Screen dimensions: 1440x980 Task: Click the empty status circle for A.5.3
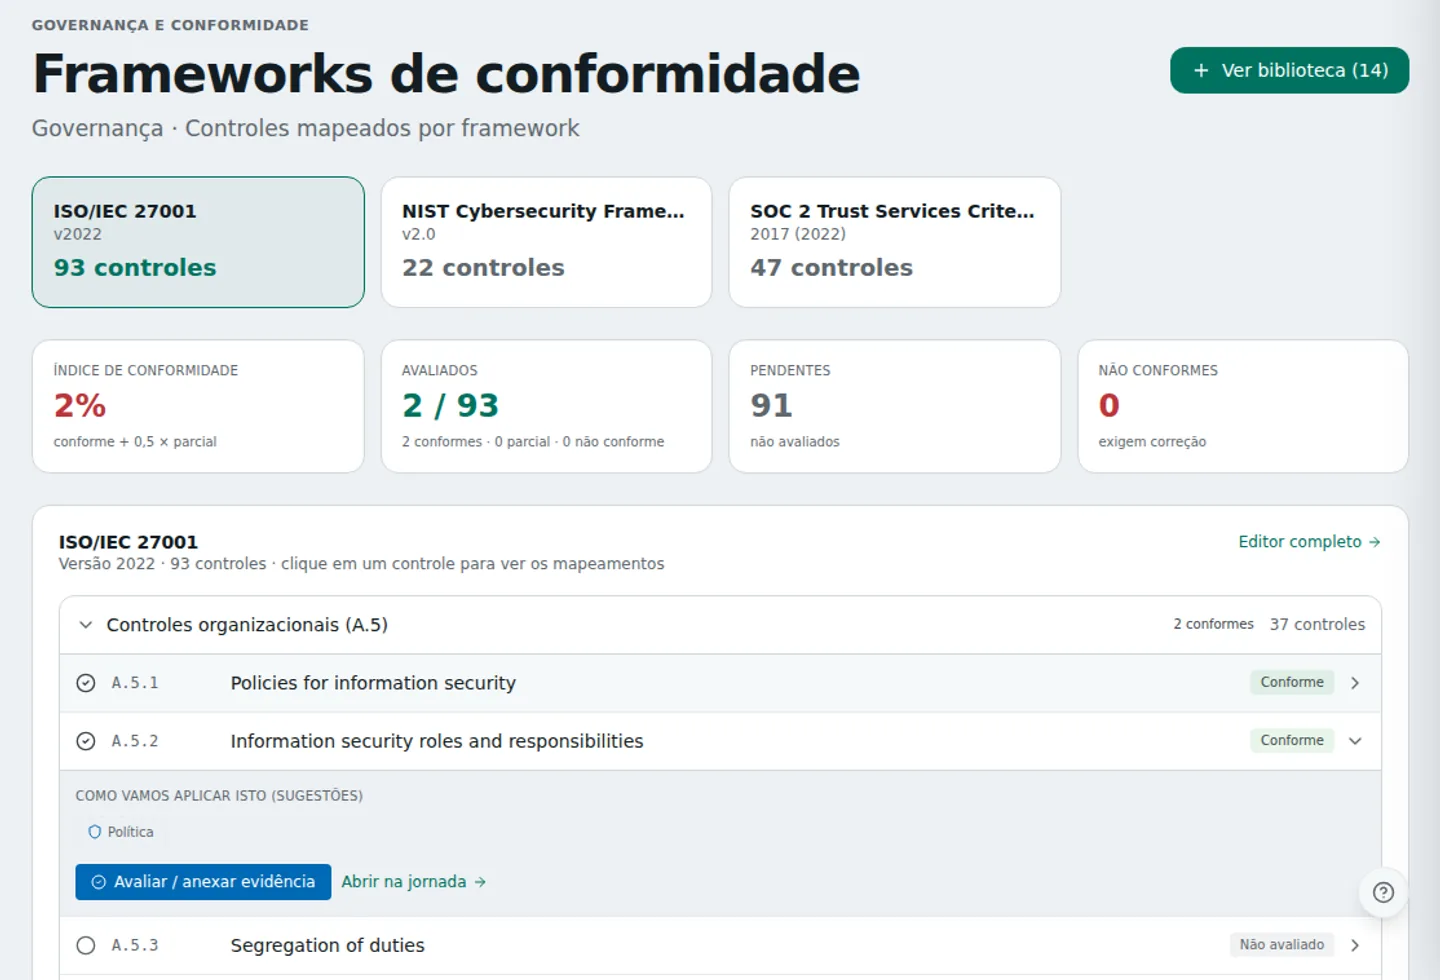point(86,945)
